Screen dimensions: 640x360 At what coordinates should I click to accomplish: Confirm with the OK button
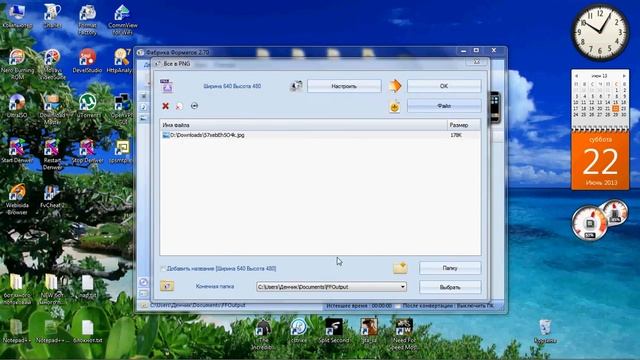point(444,86)
